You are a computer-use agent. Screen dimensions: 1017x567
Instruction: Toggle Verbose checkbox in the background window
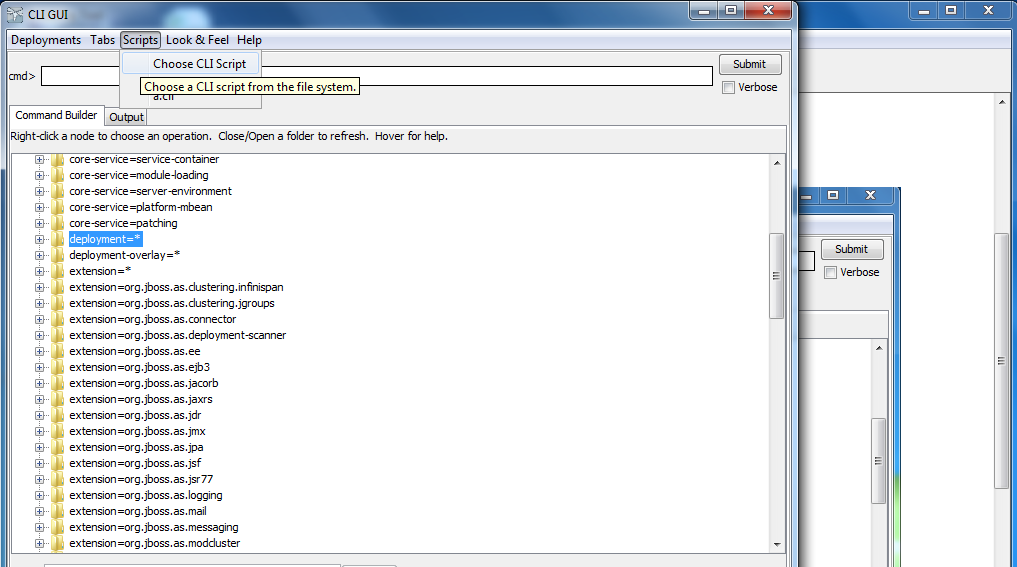[x=830, y=272]
